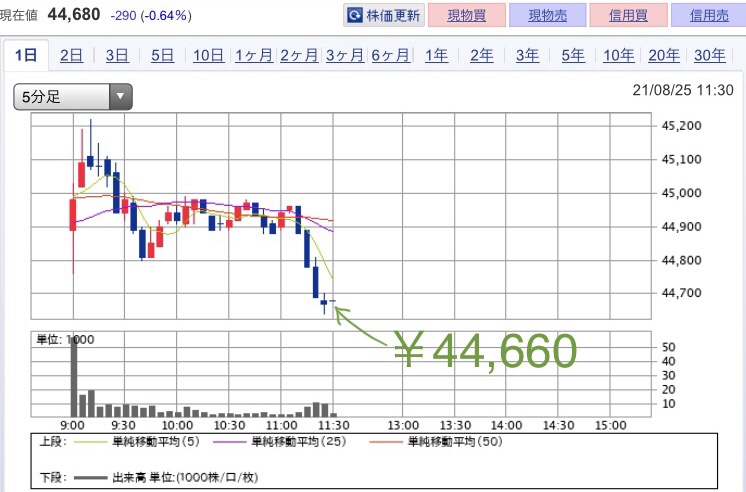Select the 1年 chart range

(436, 56)
